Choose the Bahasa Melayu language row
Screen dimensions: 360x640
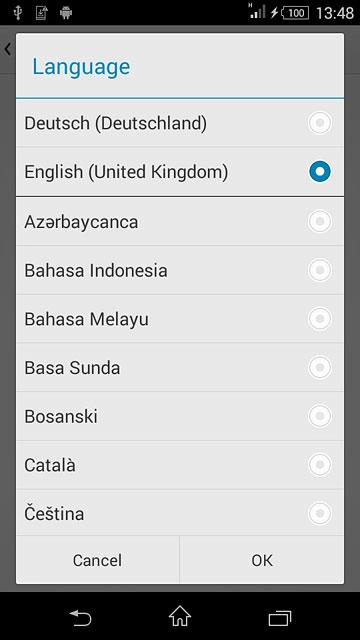[180, 319]
